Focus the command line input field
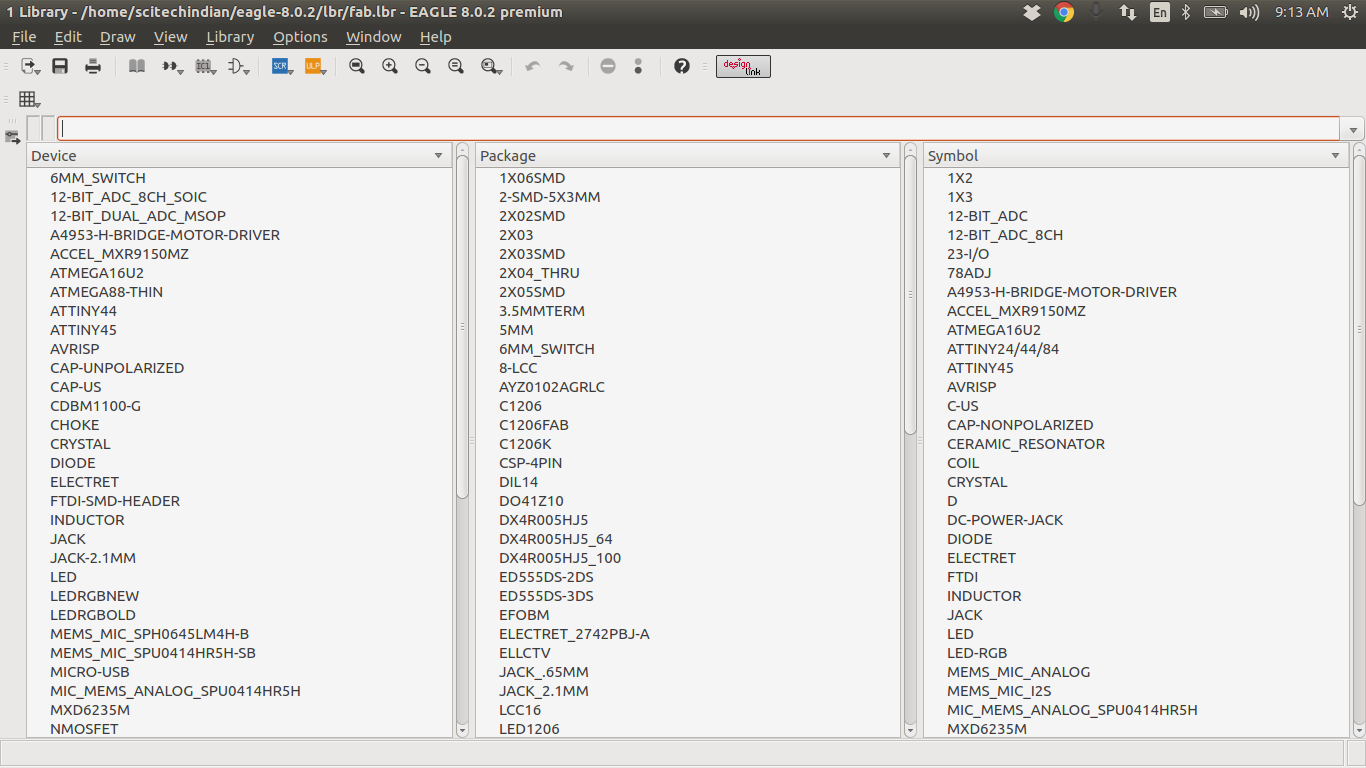 698,129
